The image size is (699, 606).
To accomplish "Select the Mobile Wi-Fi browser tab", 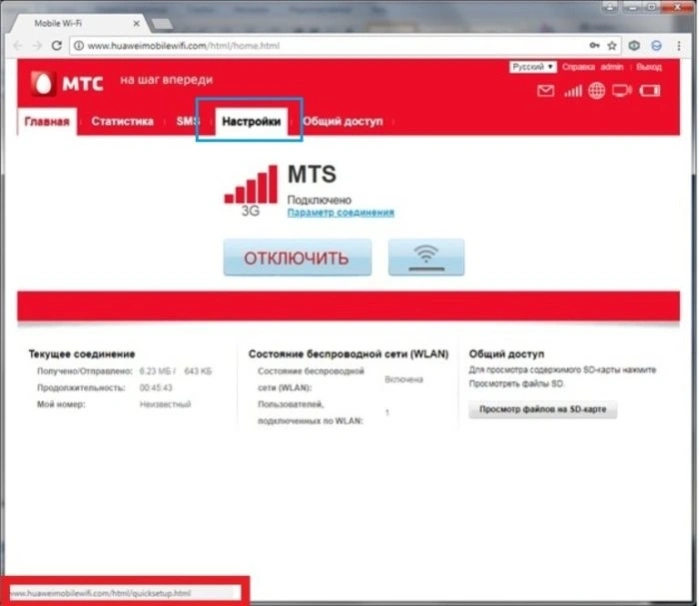I will point(80,23).
